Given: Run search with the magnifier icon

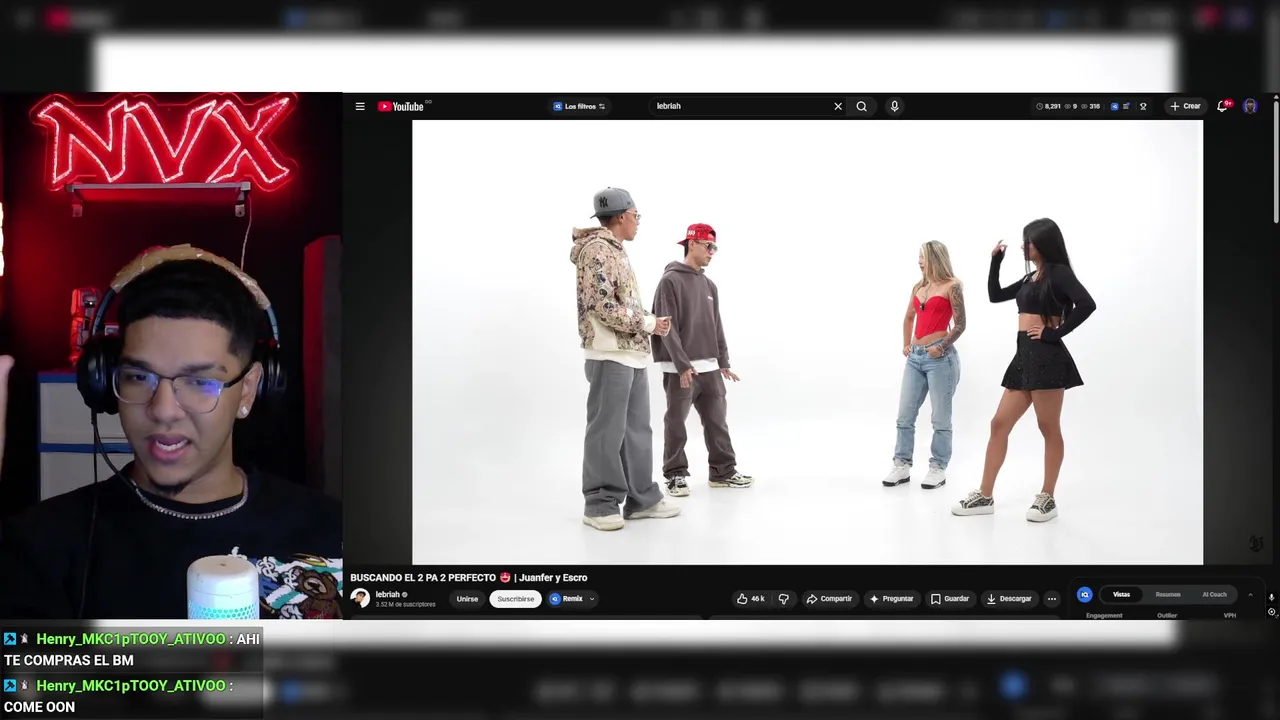Looking at the screenshot, I should coord(861,106).
